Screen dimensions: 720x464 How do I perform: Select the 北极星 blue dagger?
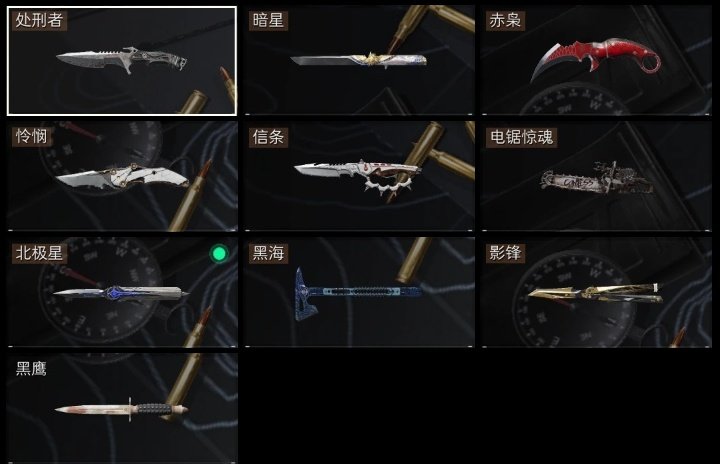click(122, 293)
